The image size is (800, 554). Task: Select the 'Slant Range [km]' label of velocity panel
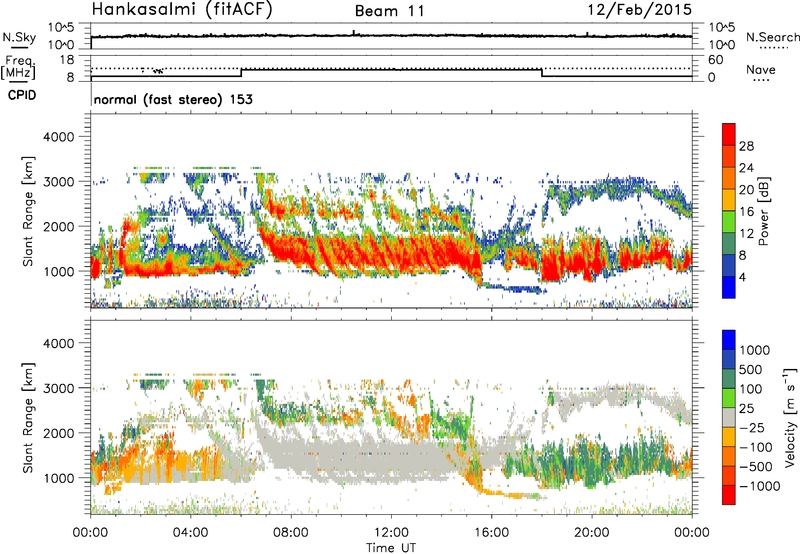(28, 418)
